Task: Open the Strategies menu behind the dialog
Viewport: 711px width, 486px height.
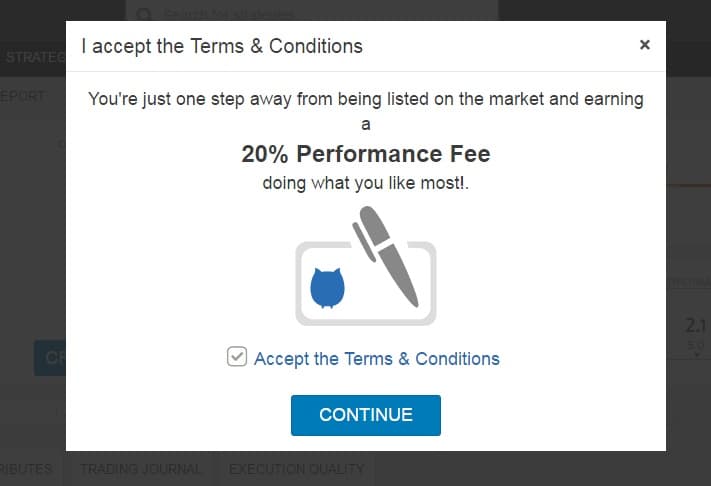Action: 34,57
